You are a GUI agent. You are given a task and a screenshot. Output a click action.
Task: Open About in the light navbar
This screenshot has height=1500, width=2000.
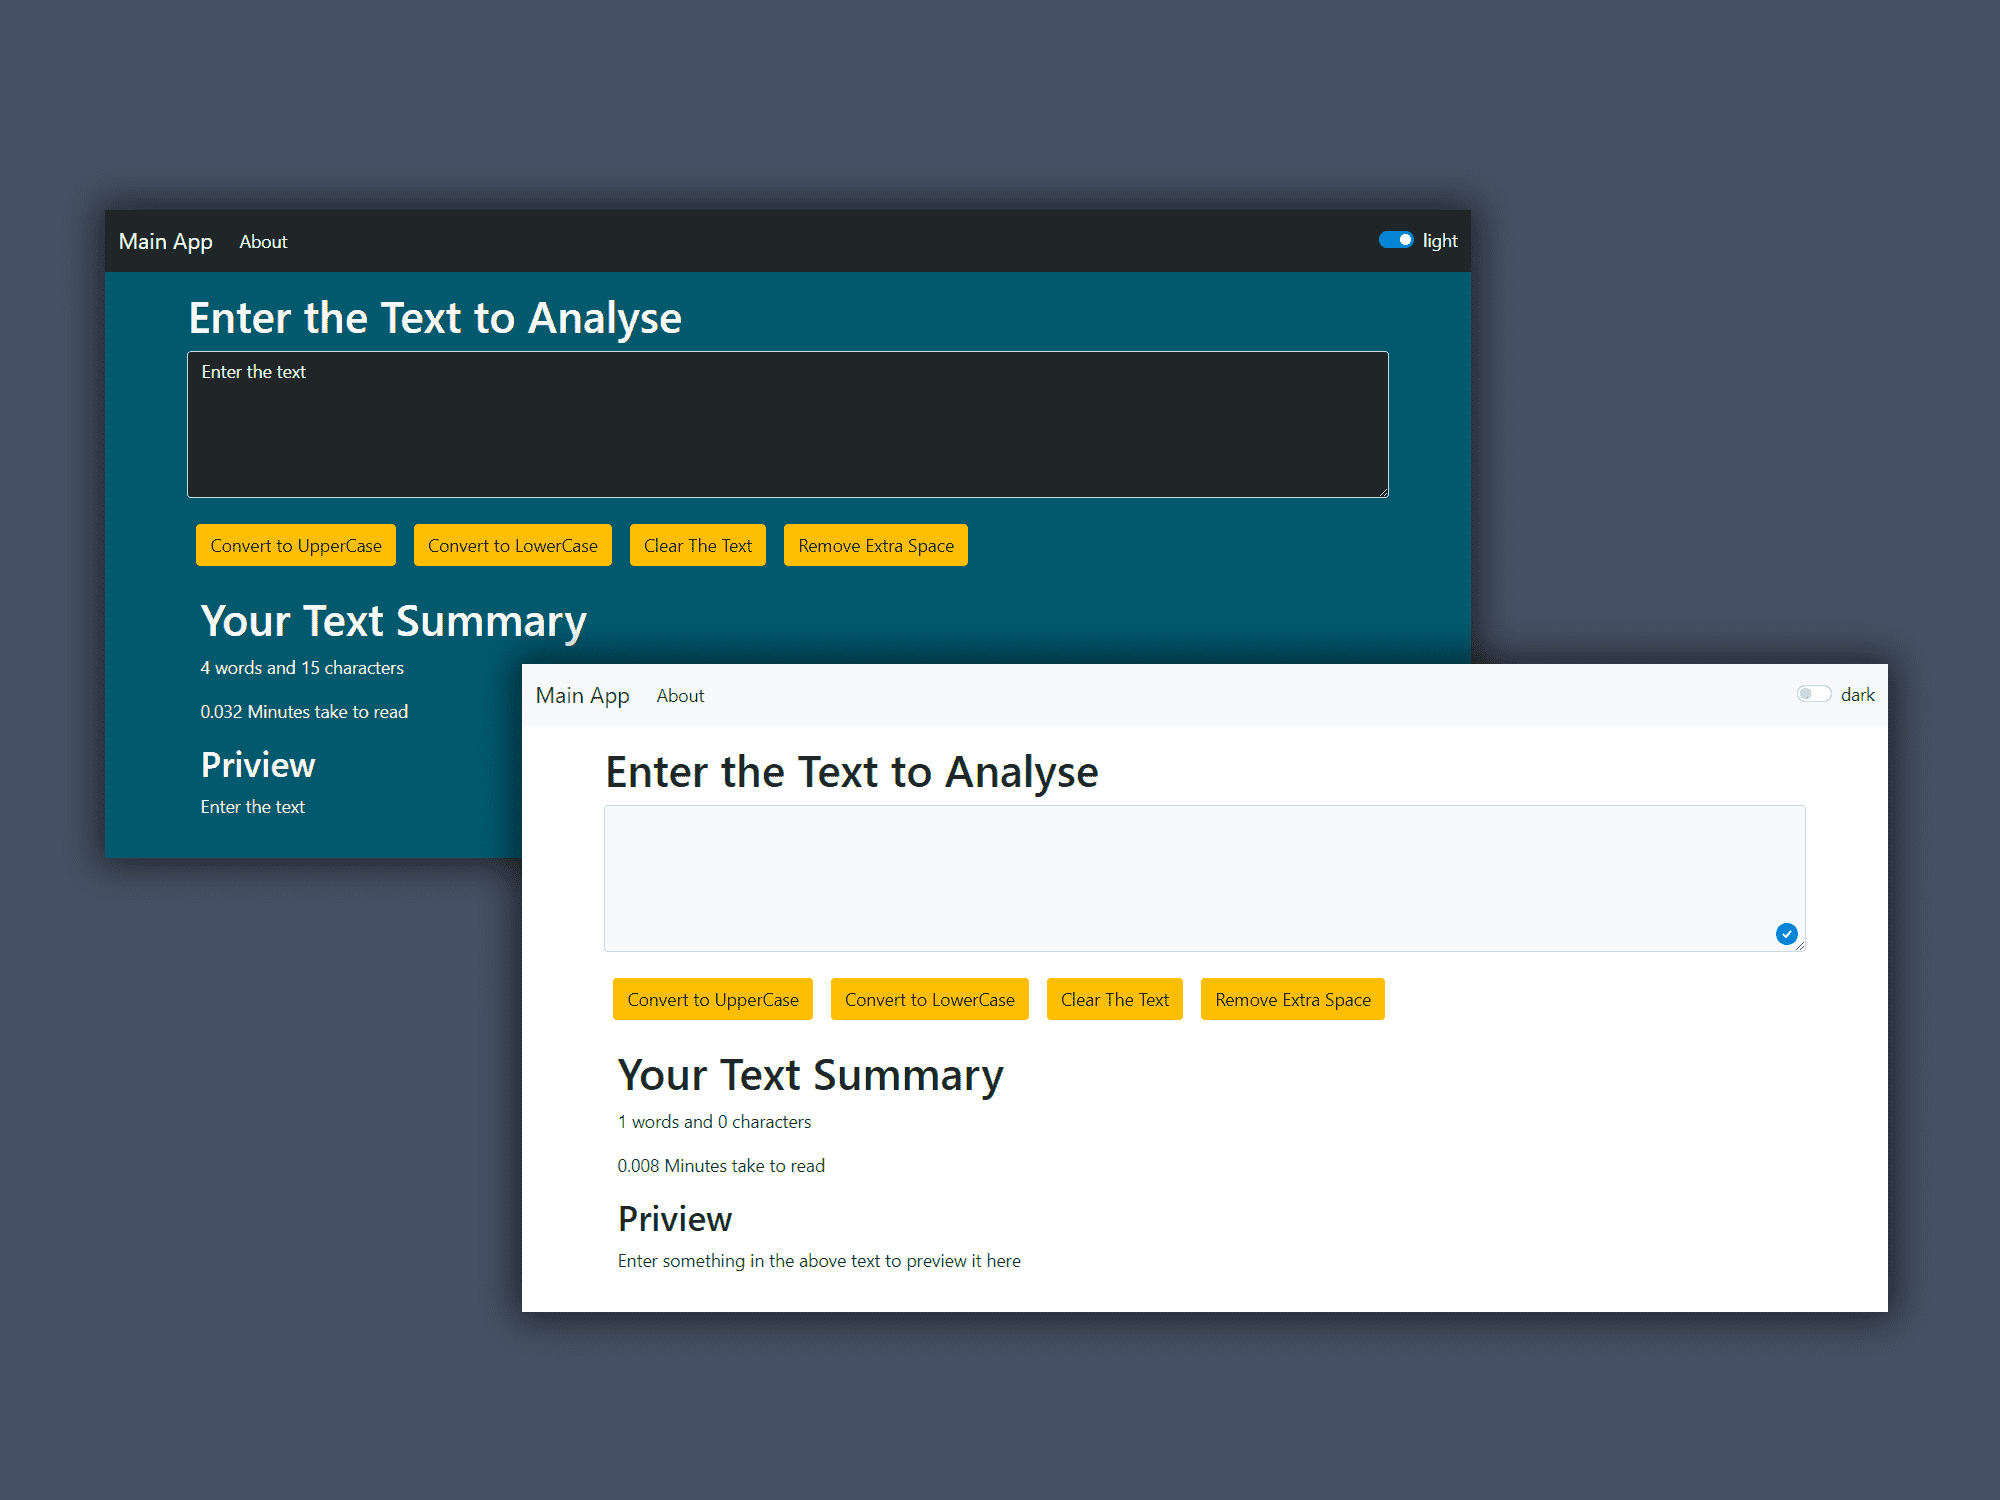pos(680,696)
